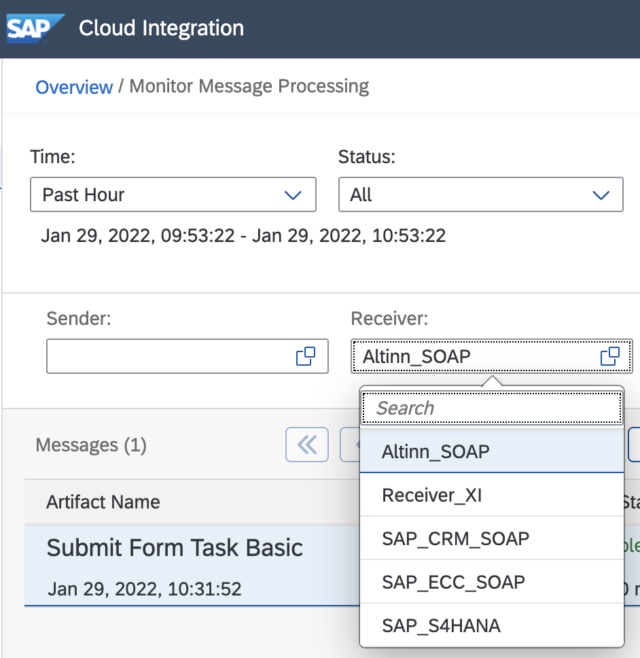
Task: Pick SAP_S4HANA from the receiver list
Action: pos(491,626)
